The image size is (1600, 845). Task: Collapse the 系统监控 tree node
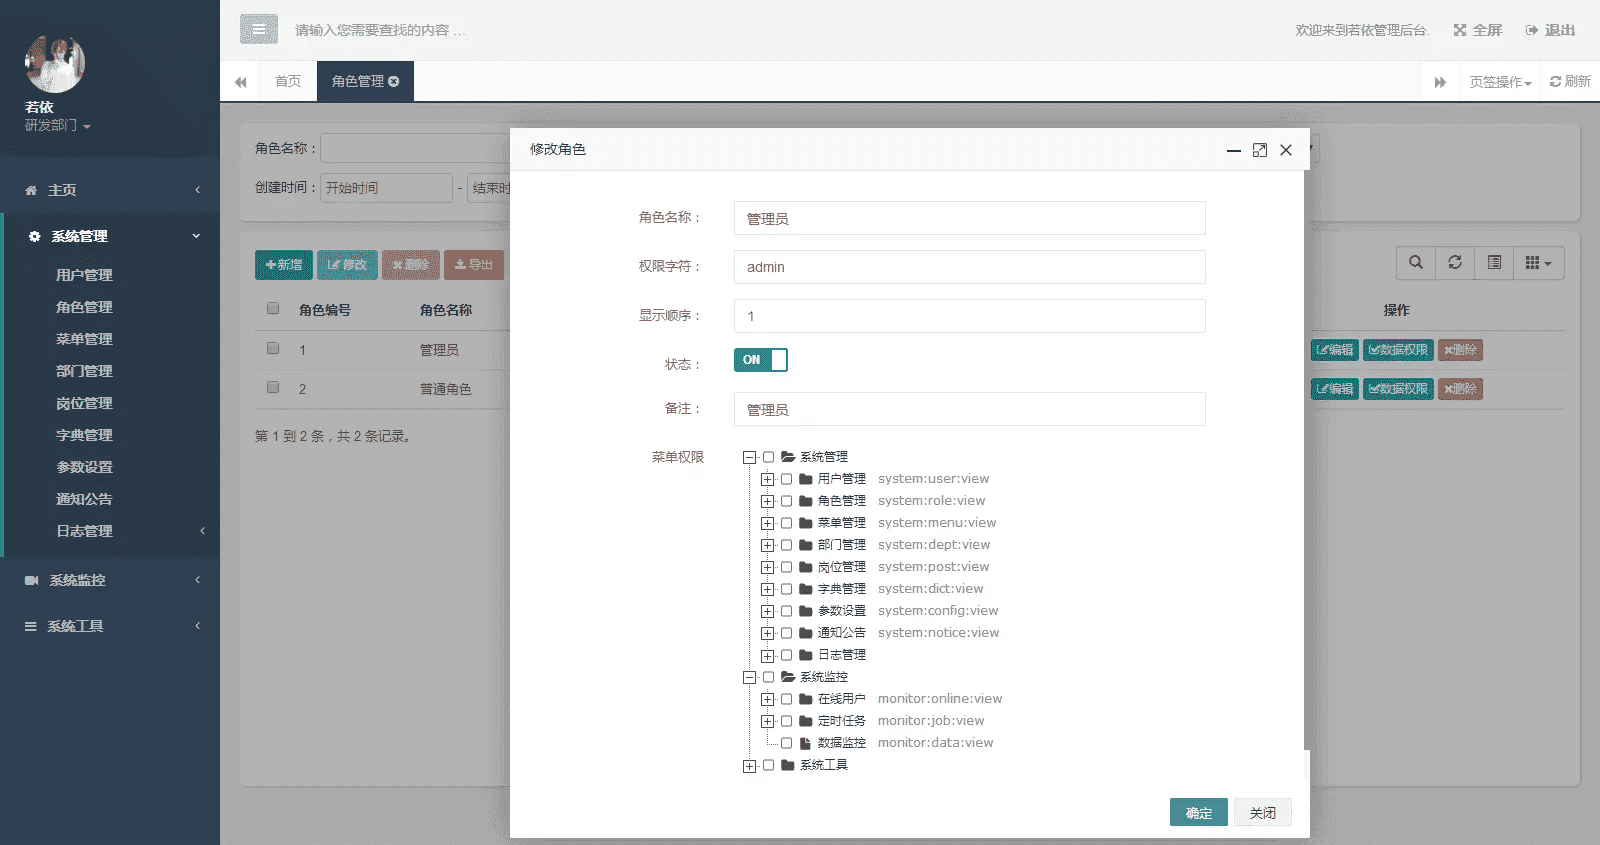coord(749,678)
